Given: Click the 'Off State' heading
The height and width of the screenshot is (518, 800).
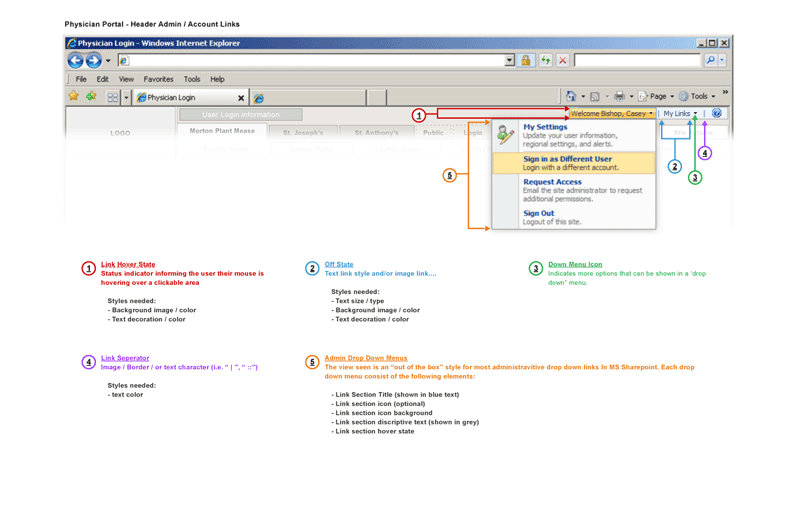Looking at the screenshot, I should (x=339, y=264).
